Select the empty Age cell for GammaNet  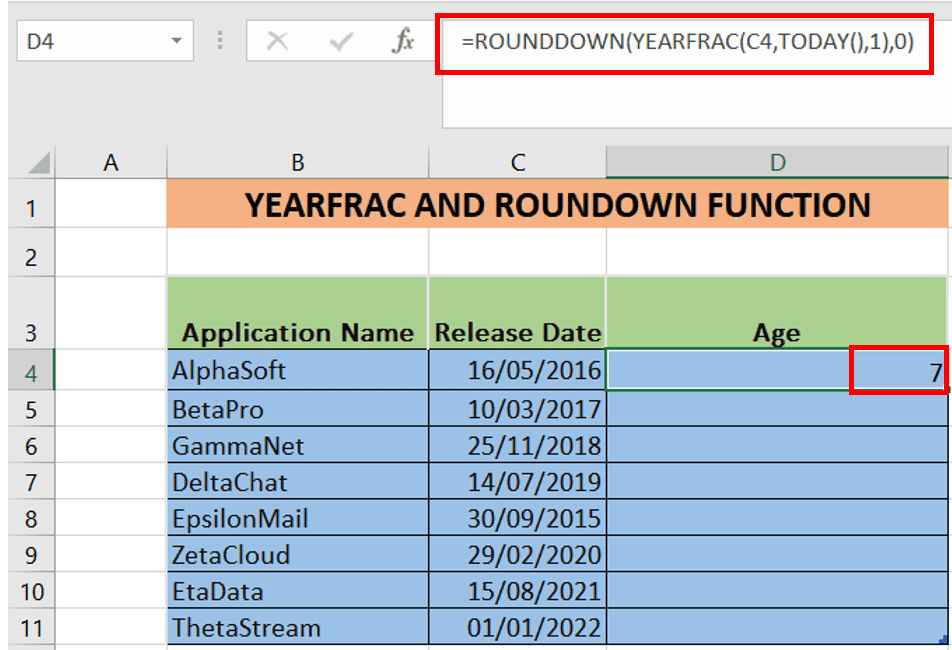[x=777, y=445]
